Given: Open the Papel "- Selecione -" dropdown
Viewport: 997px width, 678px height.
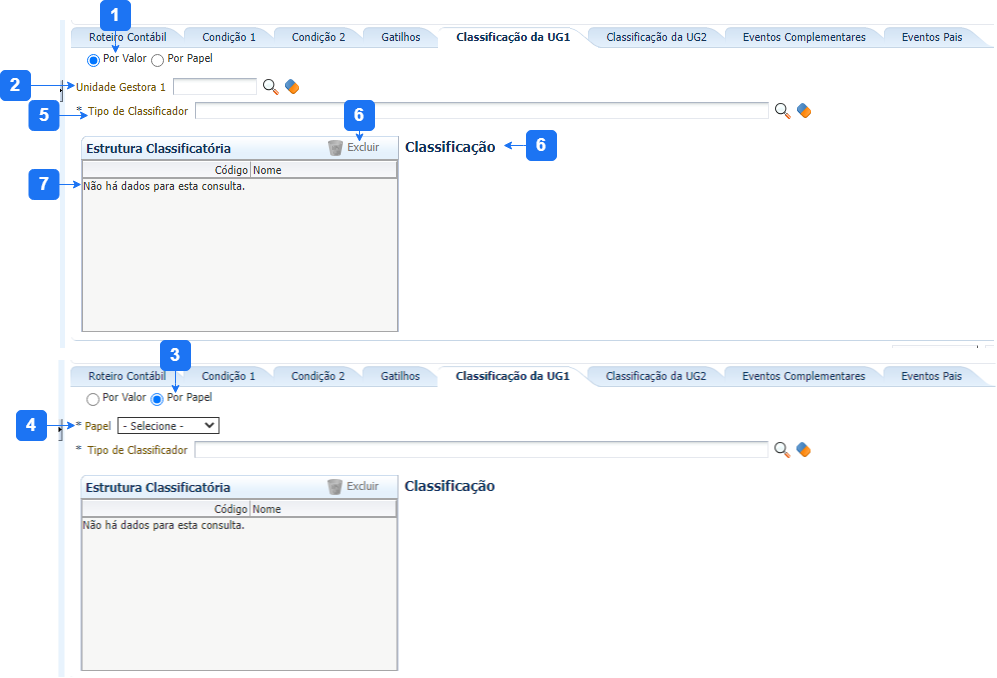Looking at the screenshot, I should coord(168,425).
